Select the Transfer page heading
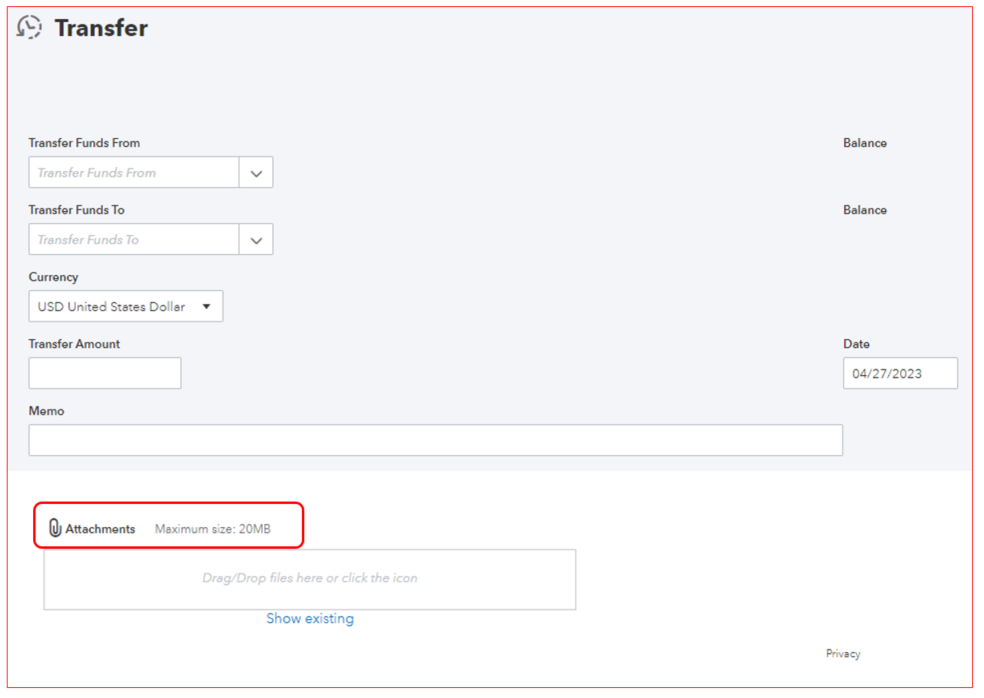 [102, 27]
